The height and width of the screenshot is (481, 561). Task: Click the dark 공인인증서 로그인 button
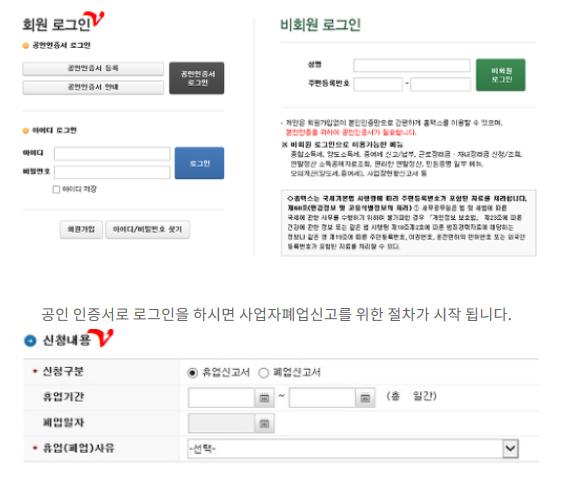(x=197, y=78)
